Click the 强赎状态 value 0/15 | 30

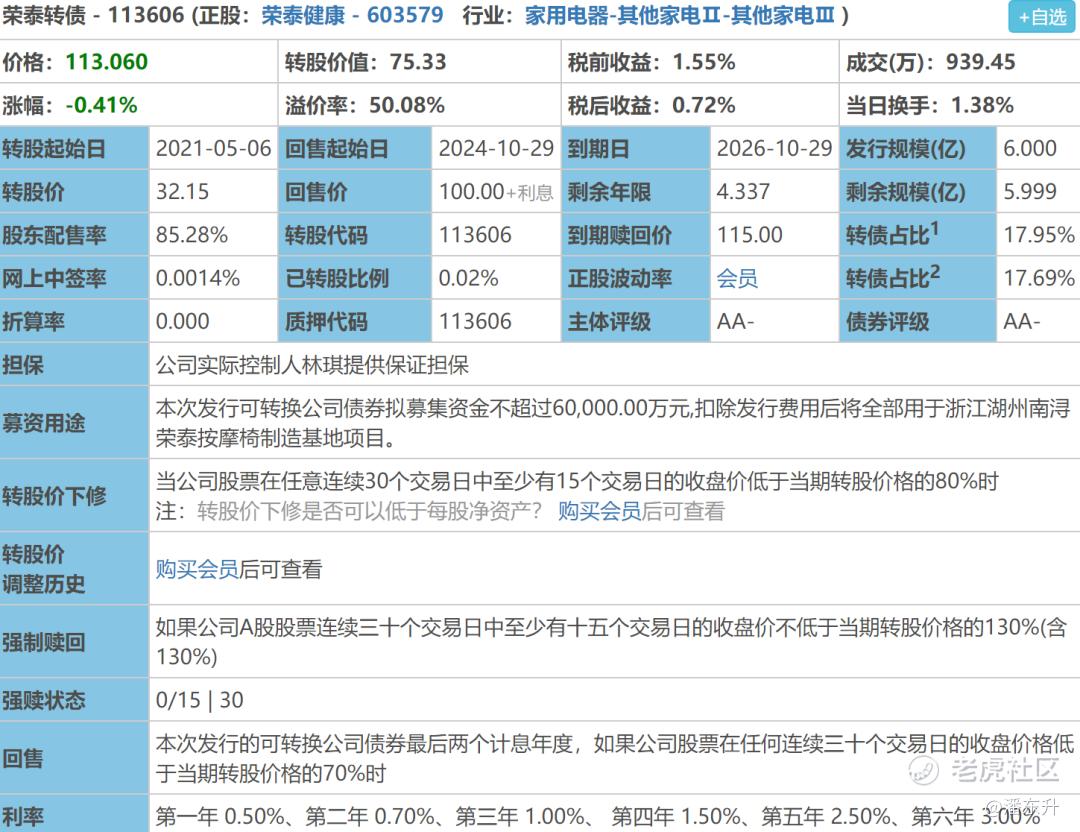[x=200, y=700]
